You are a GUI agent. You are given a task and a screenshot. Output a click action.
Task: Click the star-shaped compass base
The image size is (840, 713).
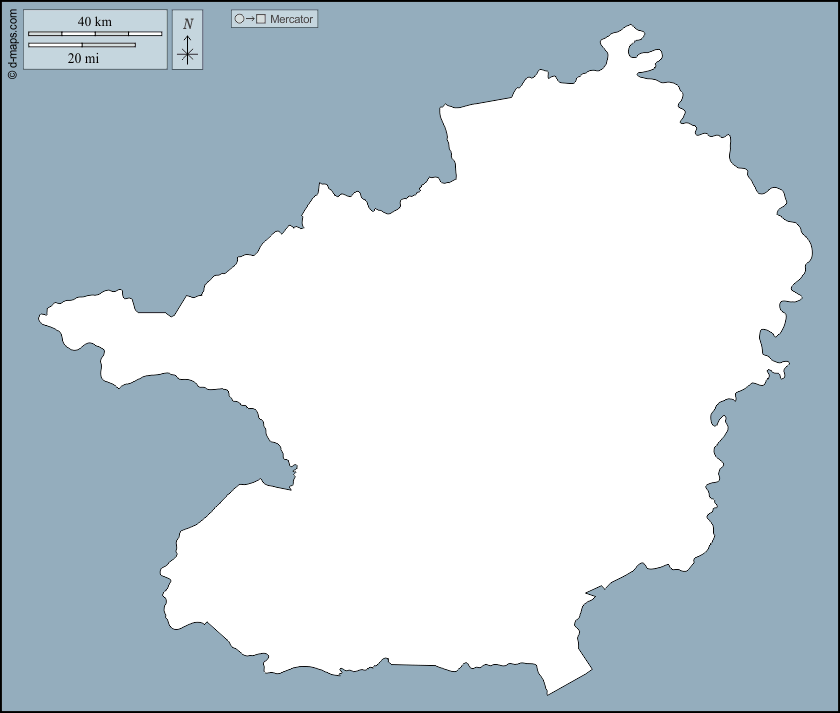(188, 53)
